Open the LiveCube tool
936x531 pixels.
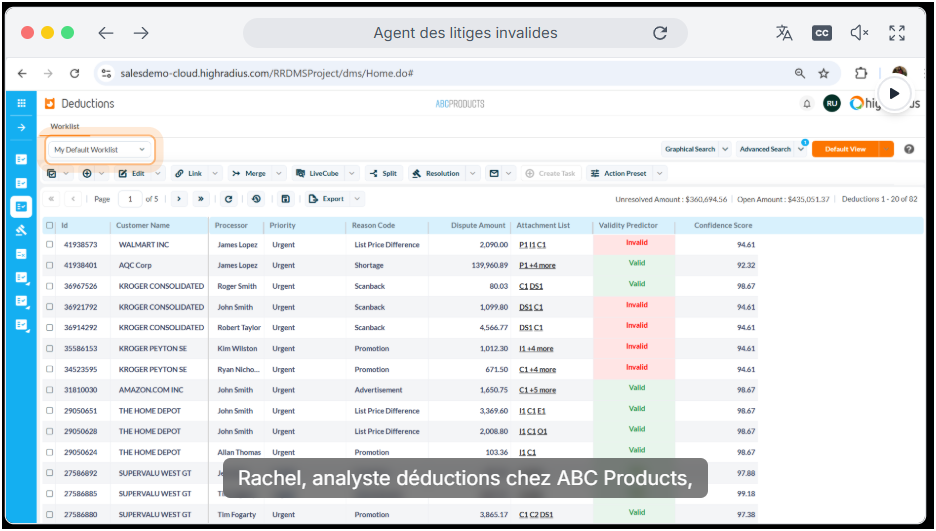[x=317, y=173]
